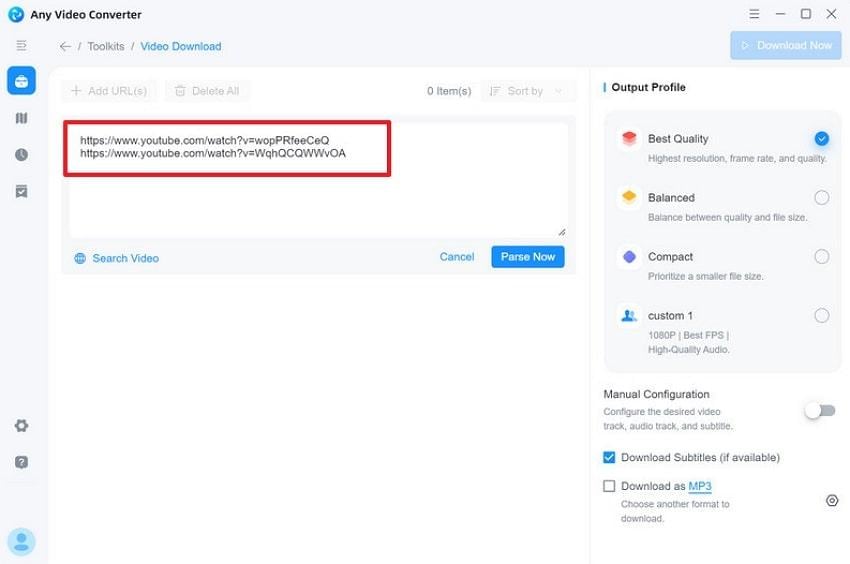Open the user account avatar

coord(22,541)
